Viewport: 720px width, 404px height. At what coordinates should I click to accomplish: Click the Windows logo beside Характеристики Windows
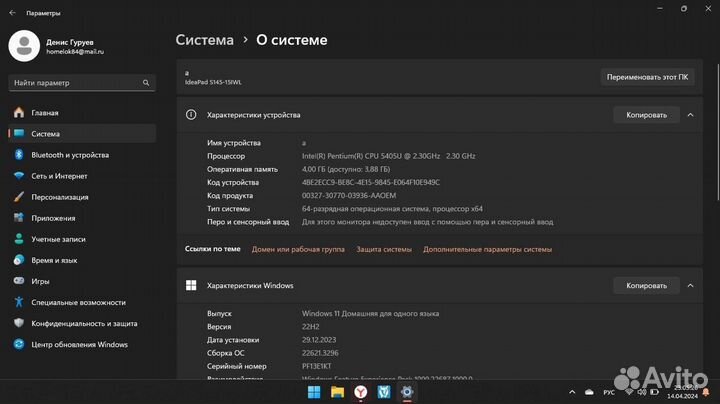point(191,286)
